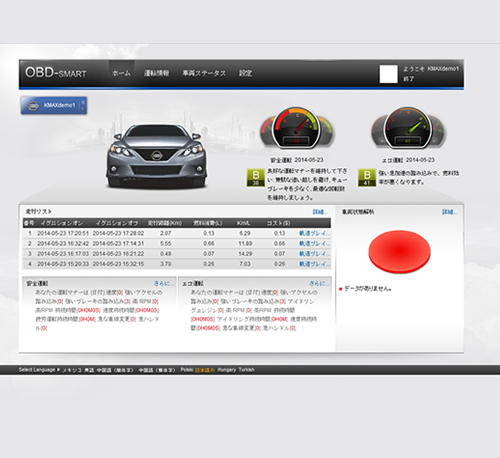Open 詳細 link of the 走行リスト panel
The width and height of the screenshot is (500, 458).
click(x=320, y=212)
